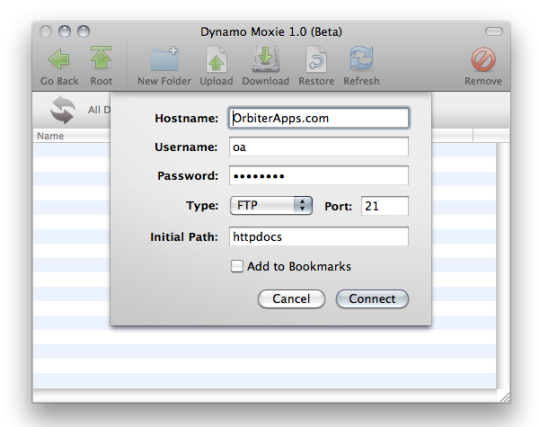540x427 pixels.
Task: Focus the Port field
Action: coord(385,206)
